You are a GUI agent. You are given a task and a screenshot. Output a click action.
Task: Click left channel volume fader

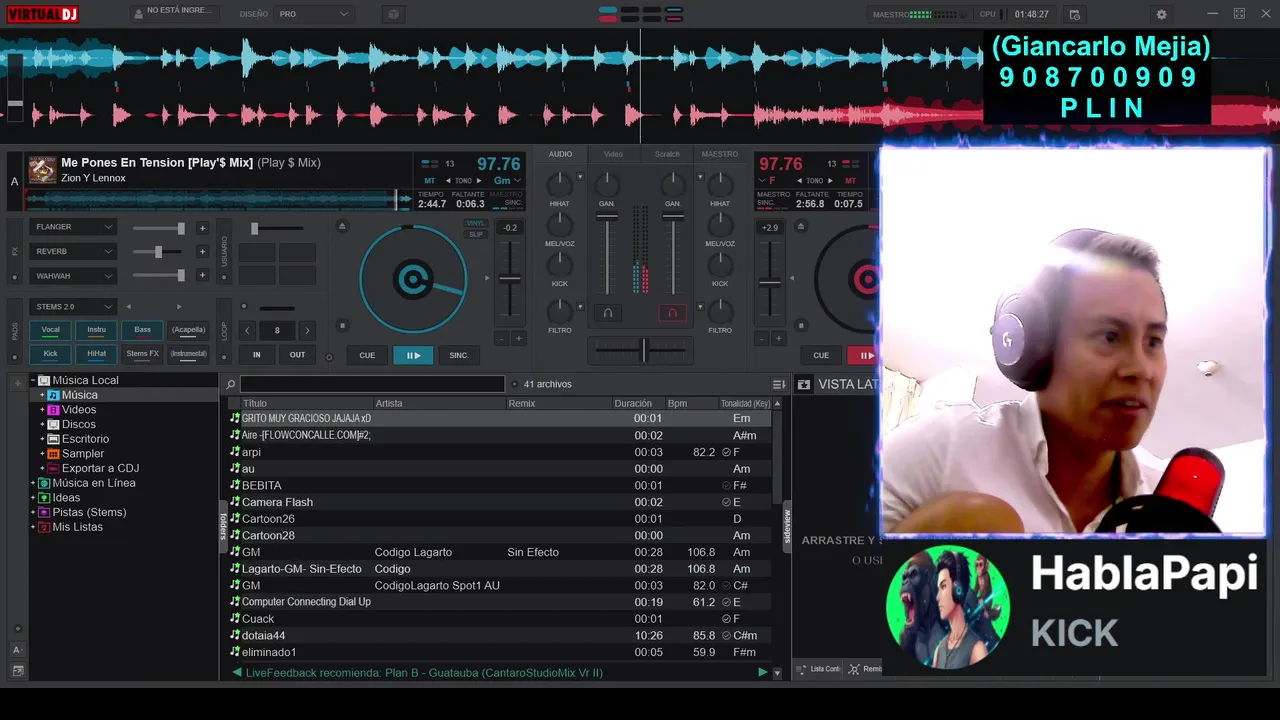[607, 216]
